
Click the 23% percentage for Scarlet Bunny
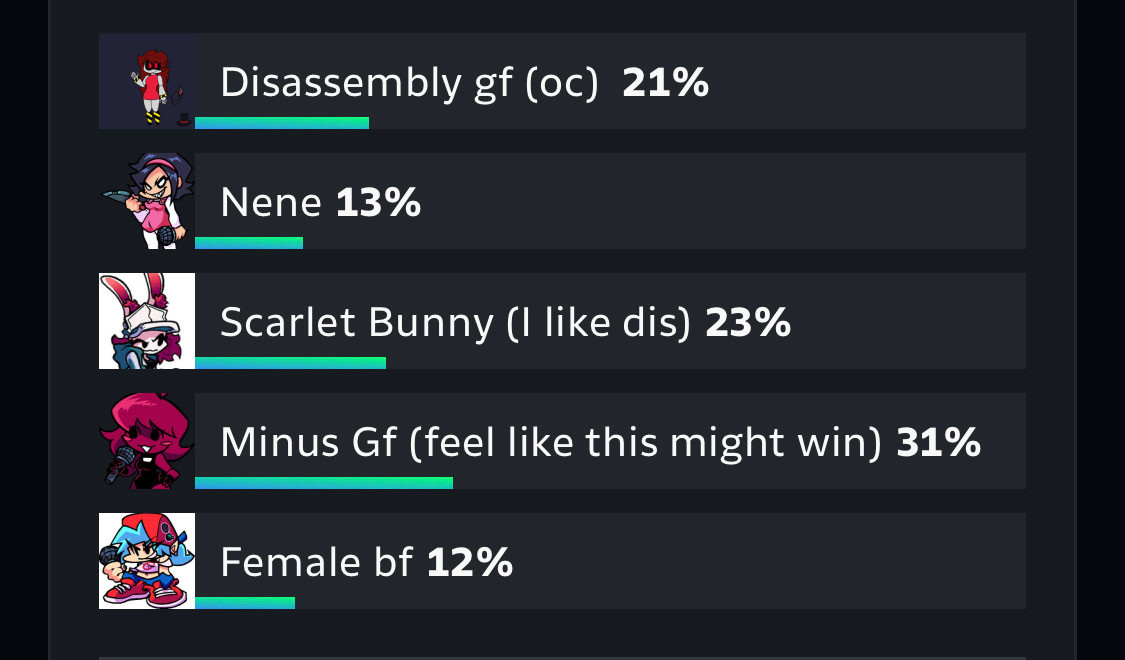pyautogui.click(x=748, y=323)
